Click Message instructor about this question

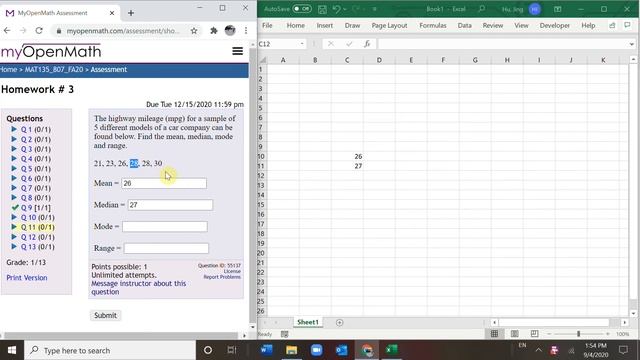coord(138,287)
